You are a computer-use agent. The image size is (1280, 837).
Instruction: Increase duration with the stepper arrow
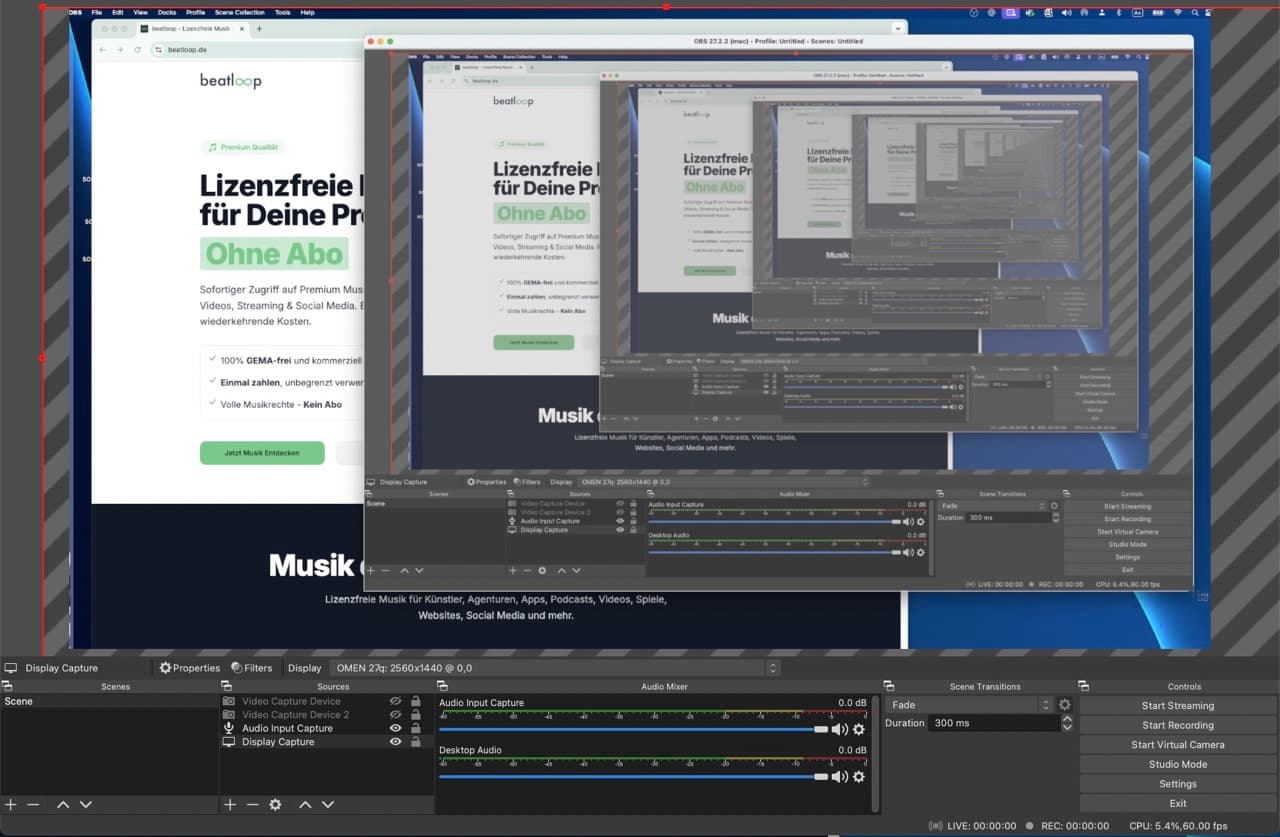[1067, 719]
